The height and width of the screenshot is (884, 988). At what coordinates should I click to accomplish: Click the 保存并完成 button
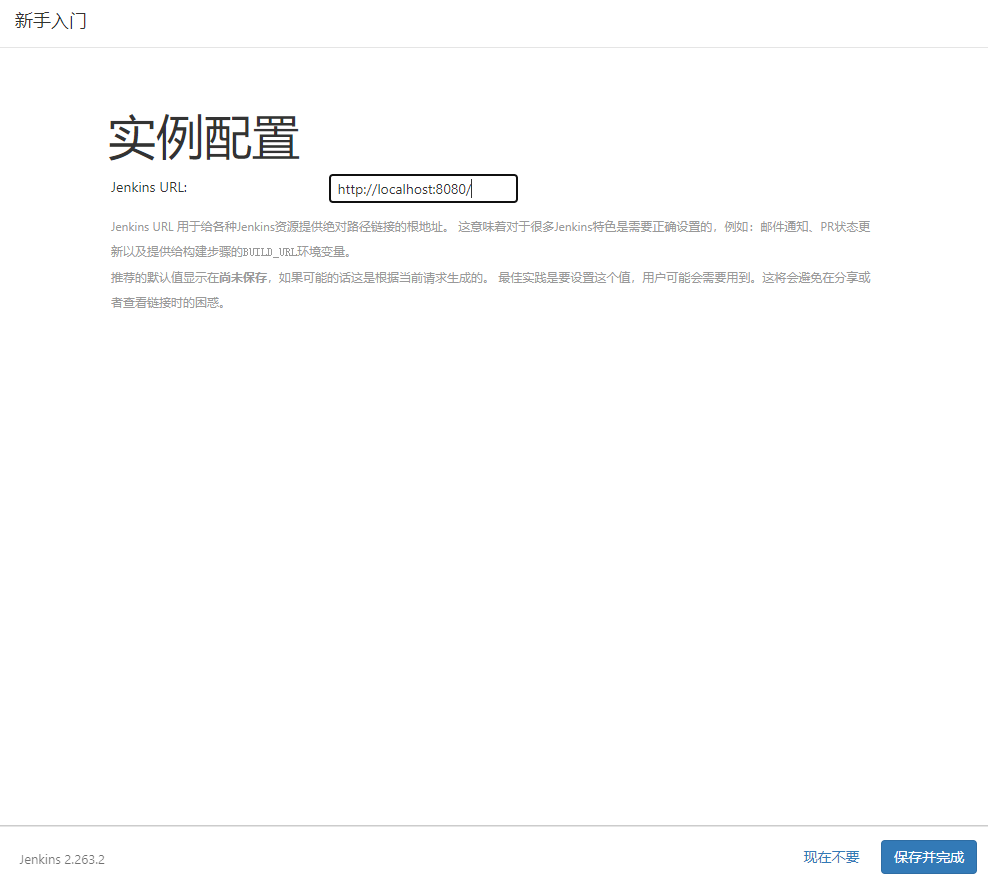[928, 856]
